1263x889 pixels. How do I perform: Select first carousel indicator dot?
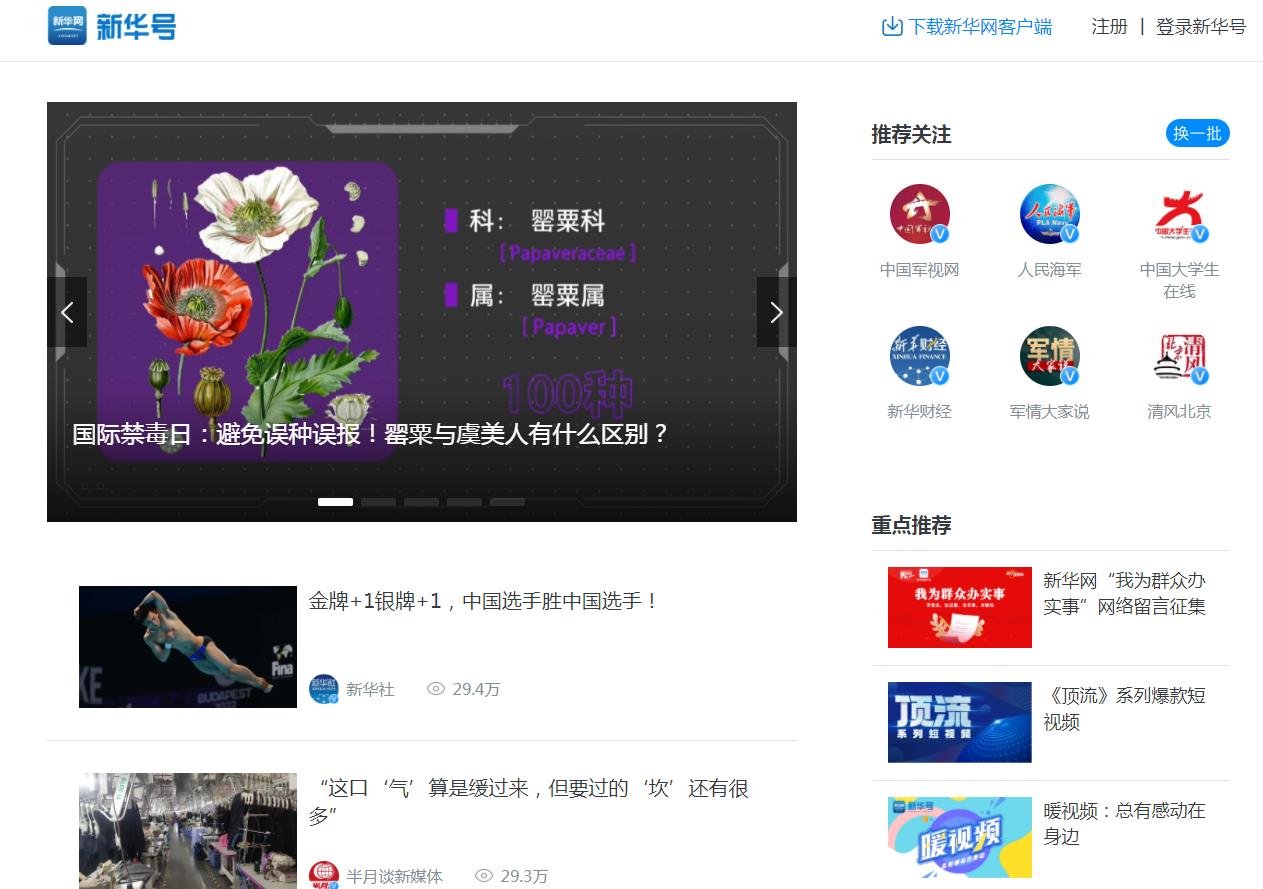(x=335, y=502)
